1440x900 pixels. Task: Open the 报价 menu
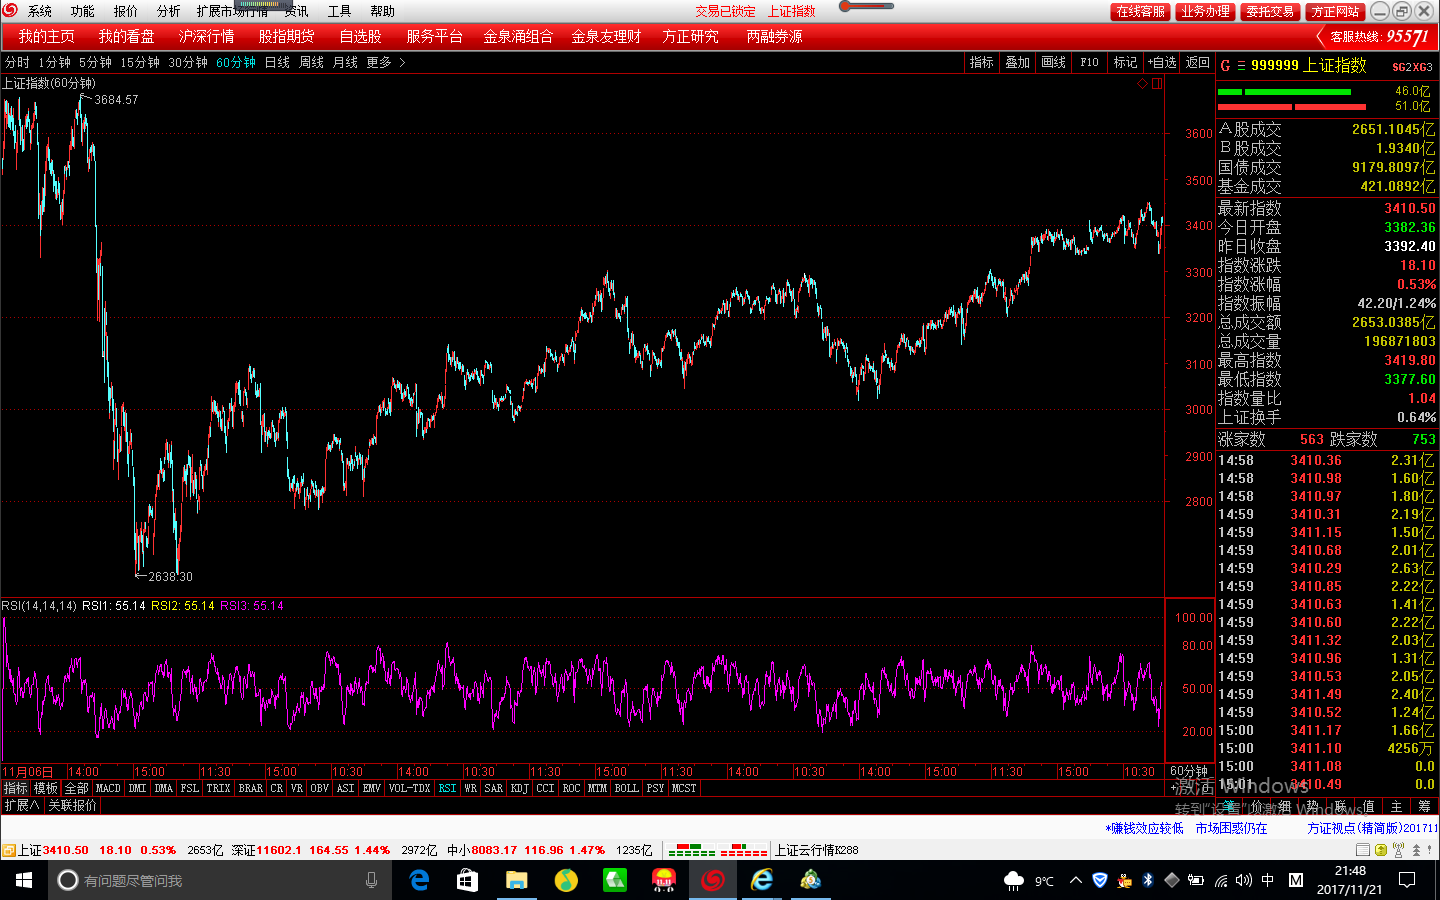(x=125, y=11)
